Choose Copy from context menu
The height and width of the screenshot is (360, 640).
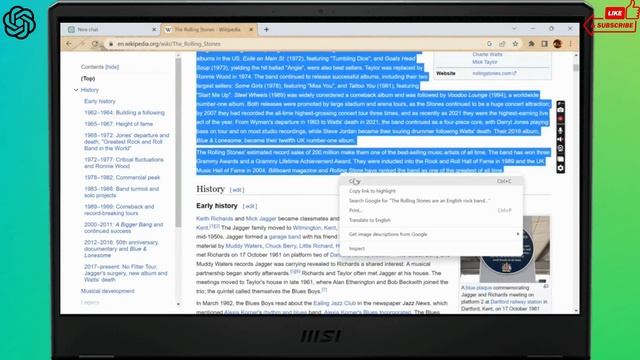click(431, 181)
